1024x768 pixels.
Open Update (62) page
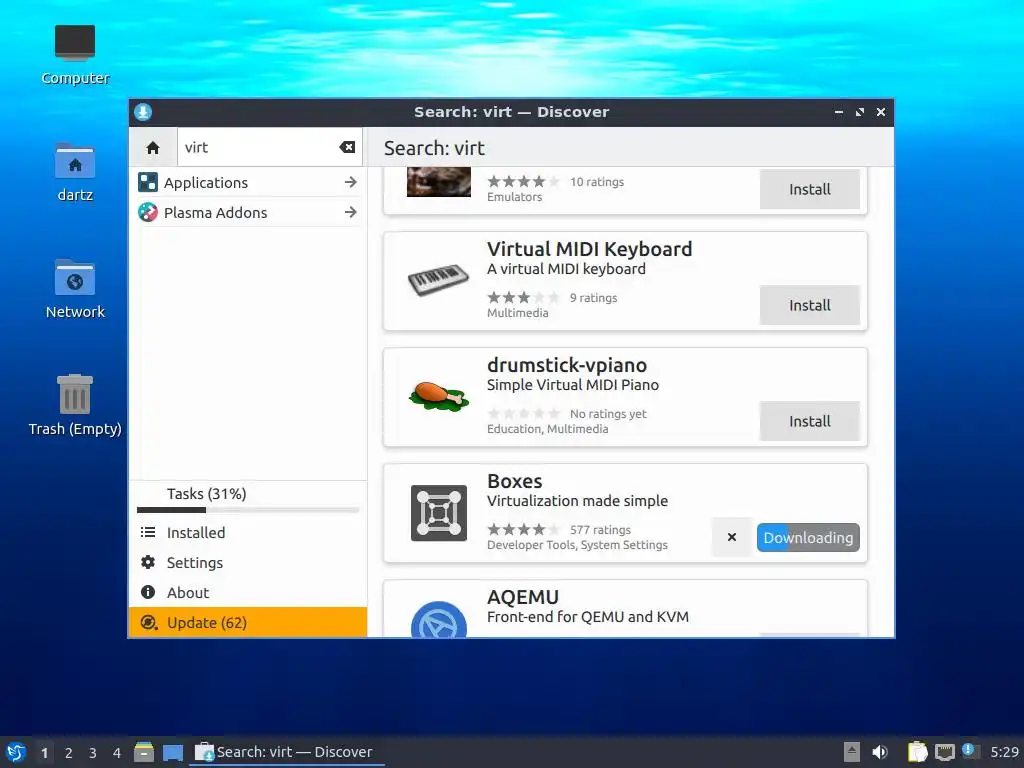pyautogui.click(x=248, y=622)
